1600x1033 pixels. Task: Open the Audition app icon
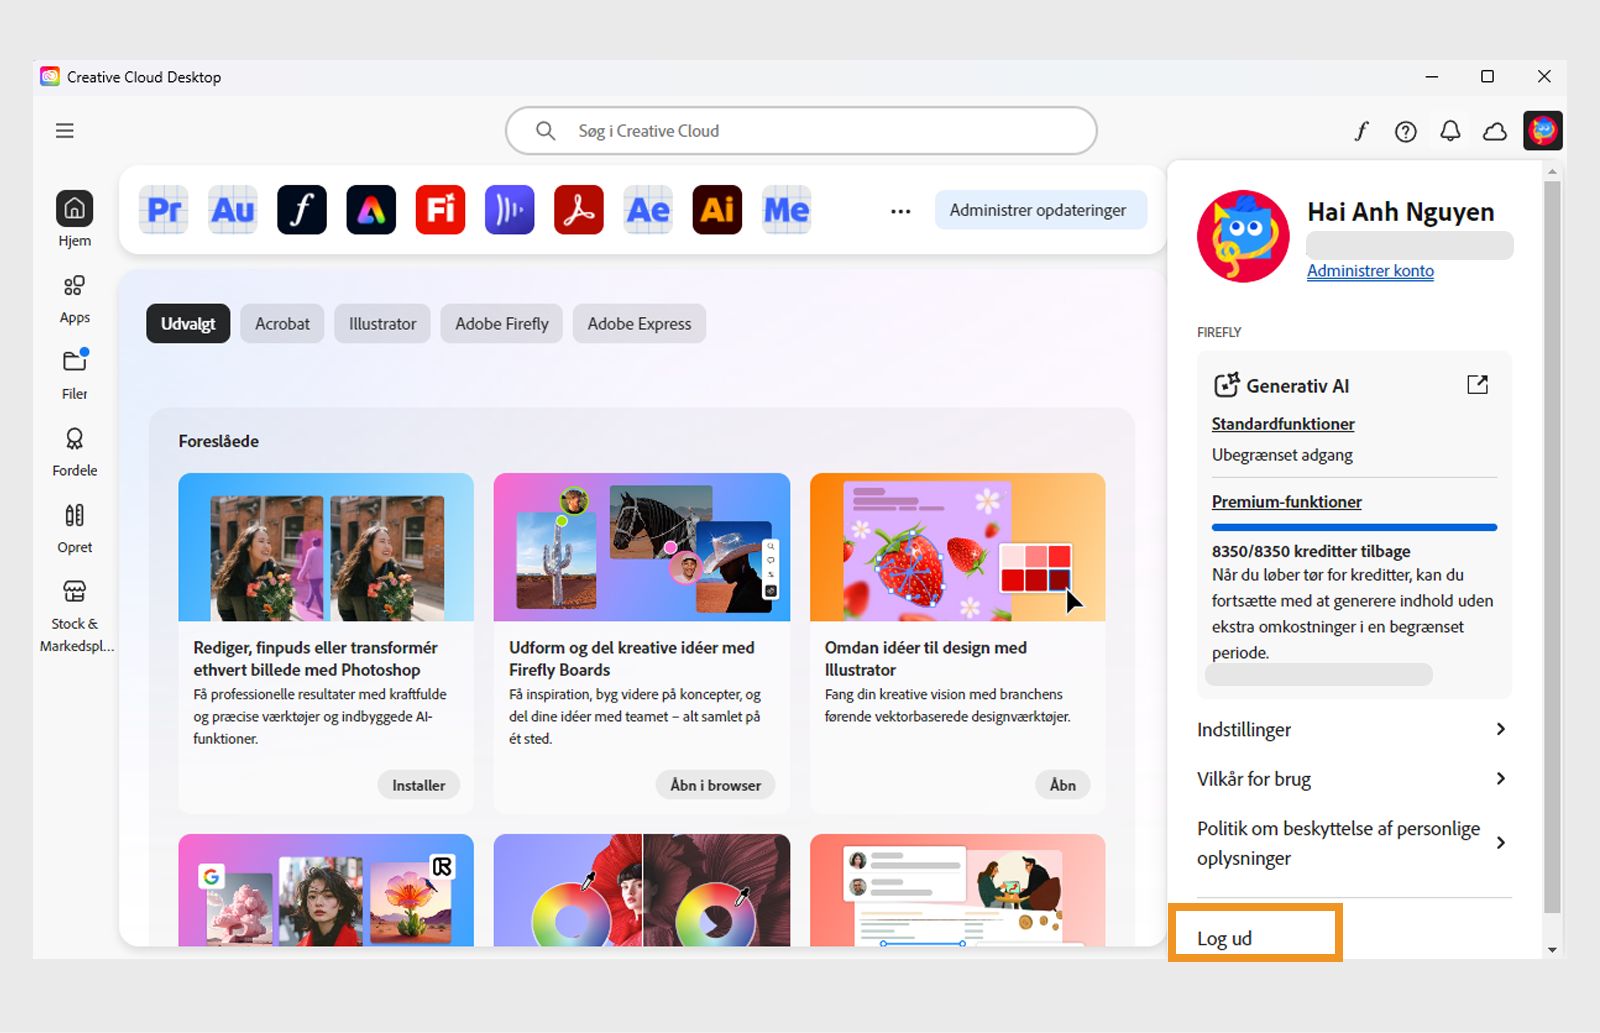(x=233, y=210)
